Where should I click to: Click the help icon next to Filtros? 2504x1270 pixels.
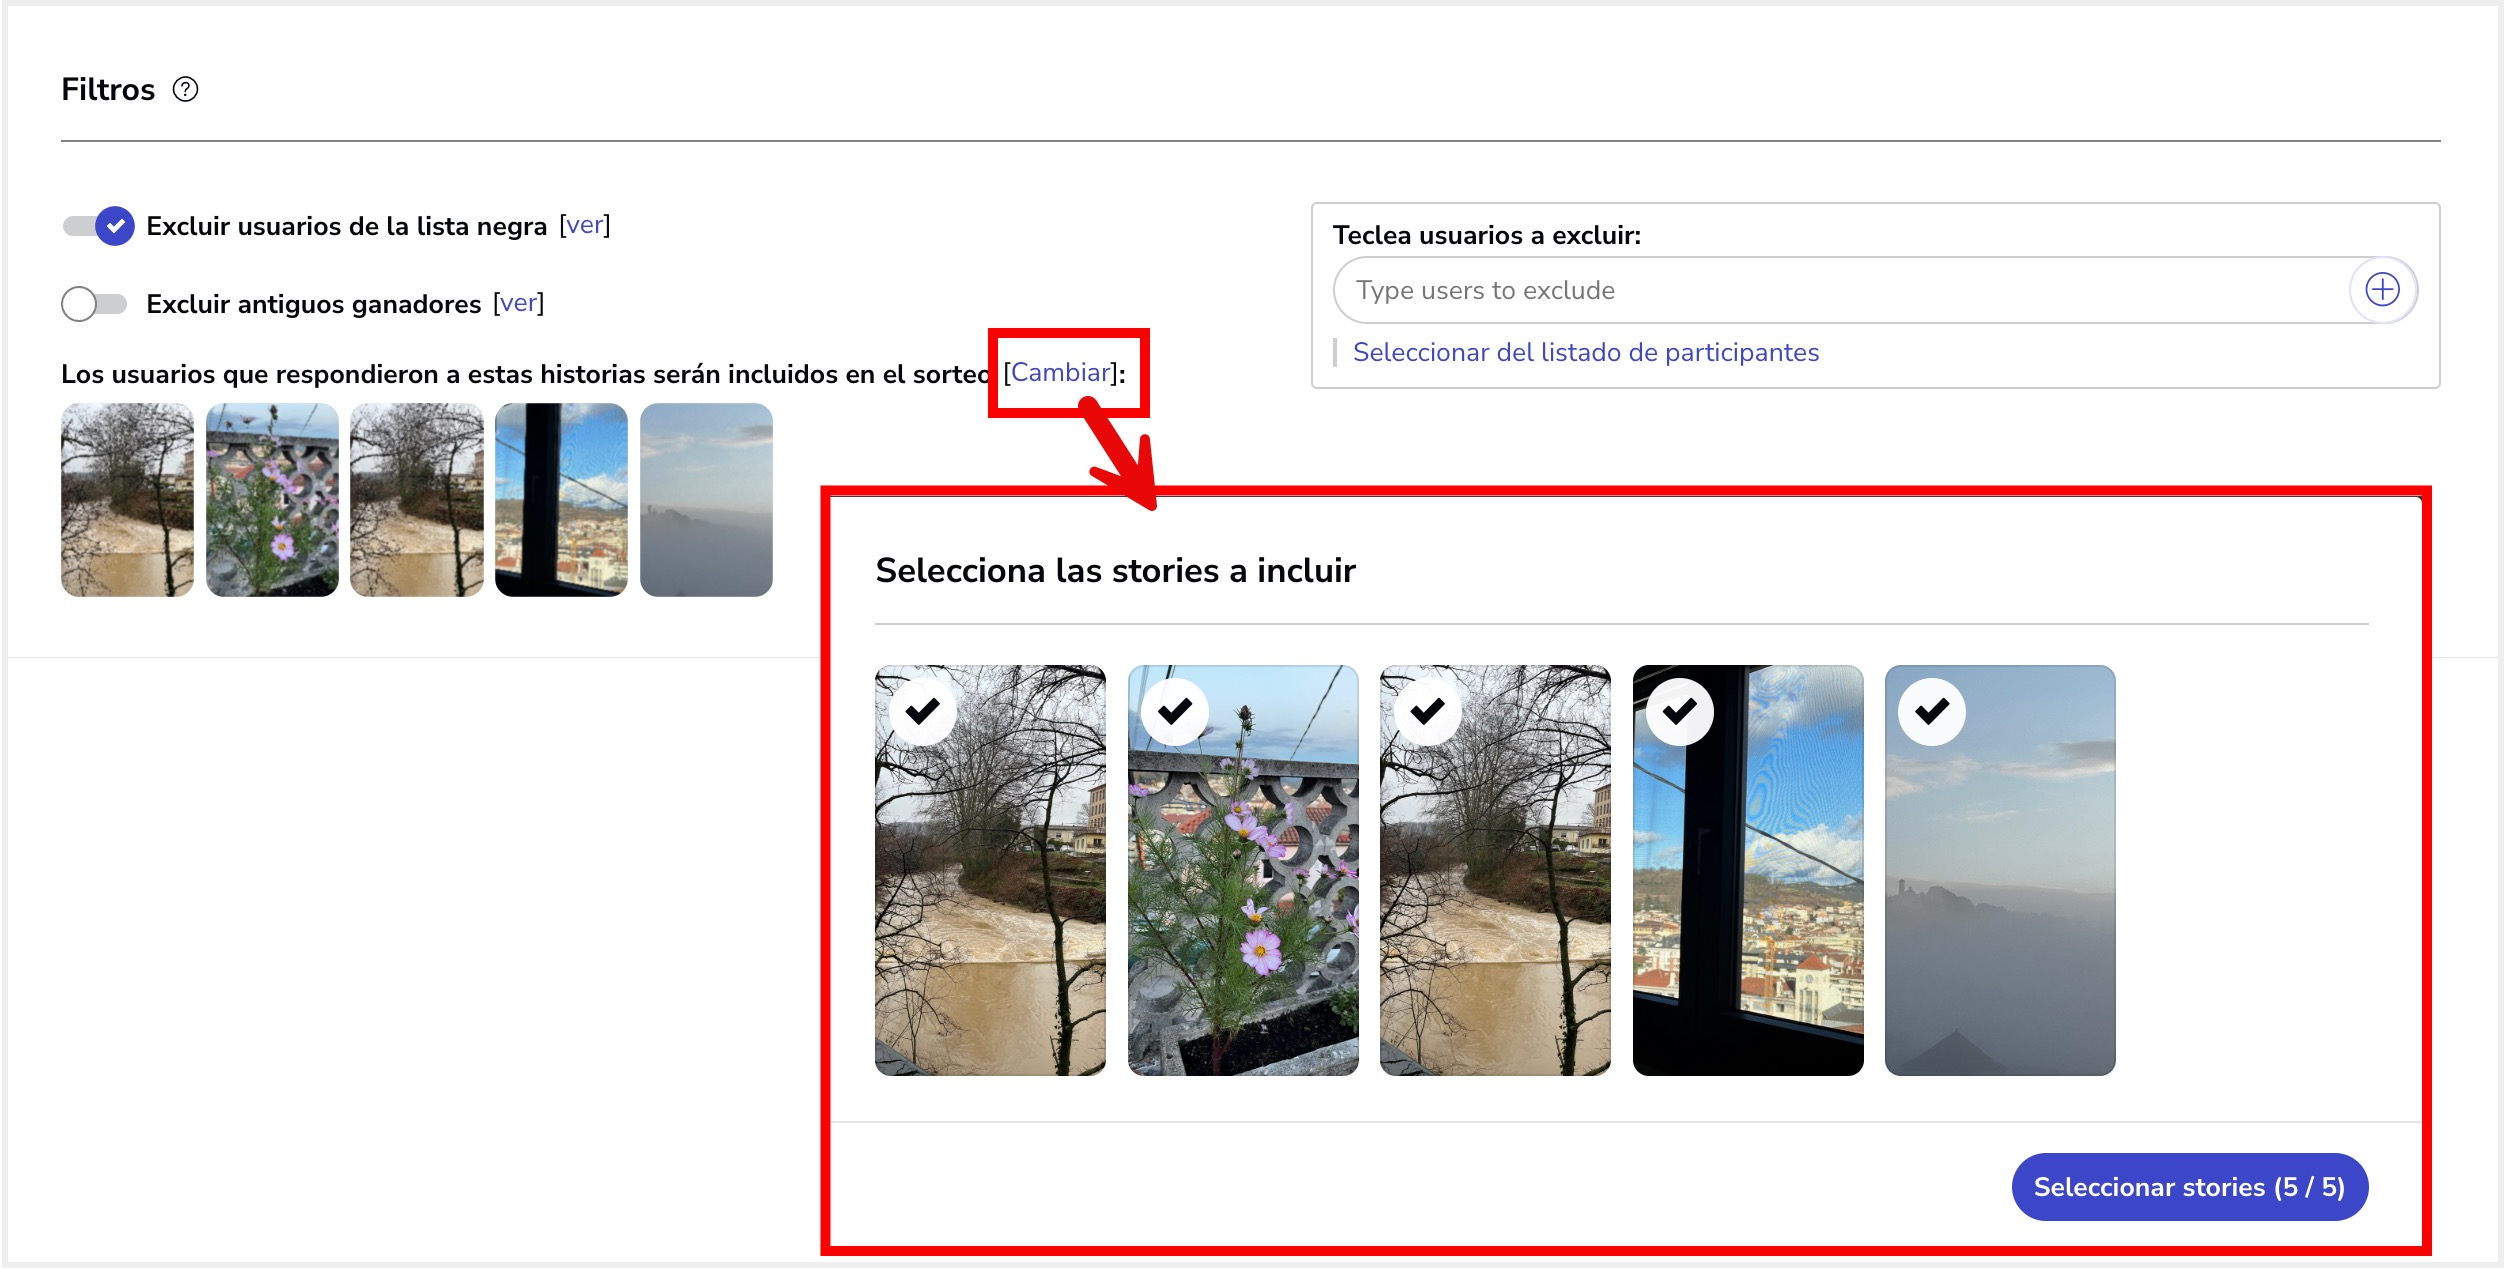pos(185,90)
